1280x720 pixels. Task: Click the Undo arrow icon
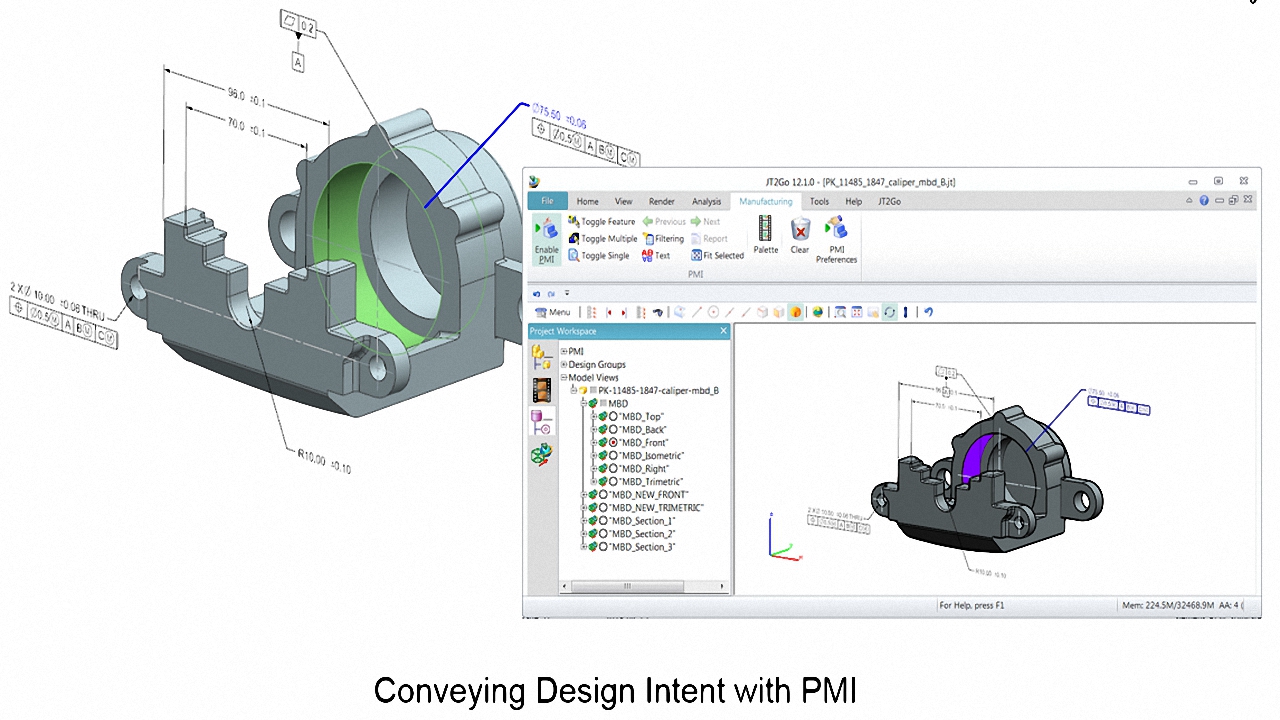tap(536, 293)
